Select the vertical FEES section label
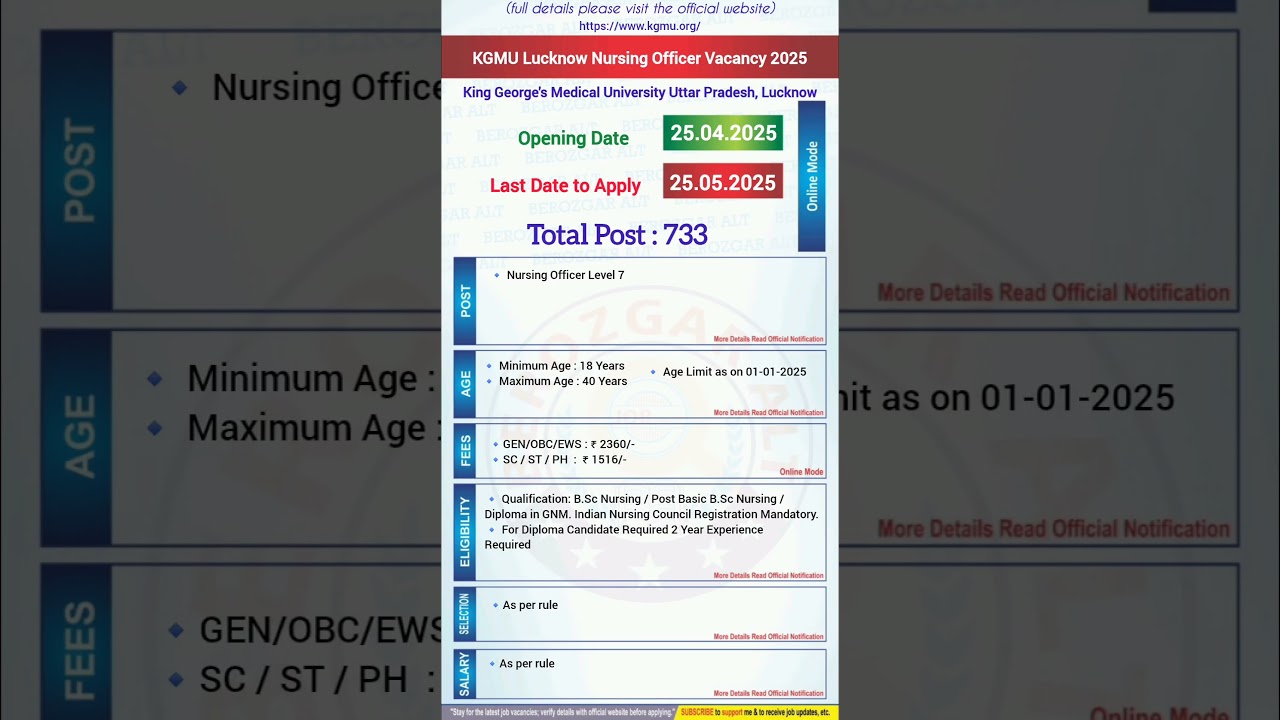 pos(465,451)
